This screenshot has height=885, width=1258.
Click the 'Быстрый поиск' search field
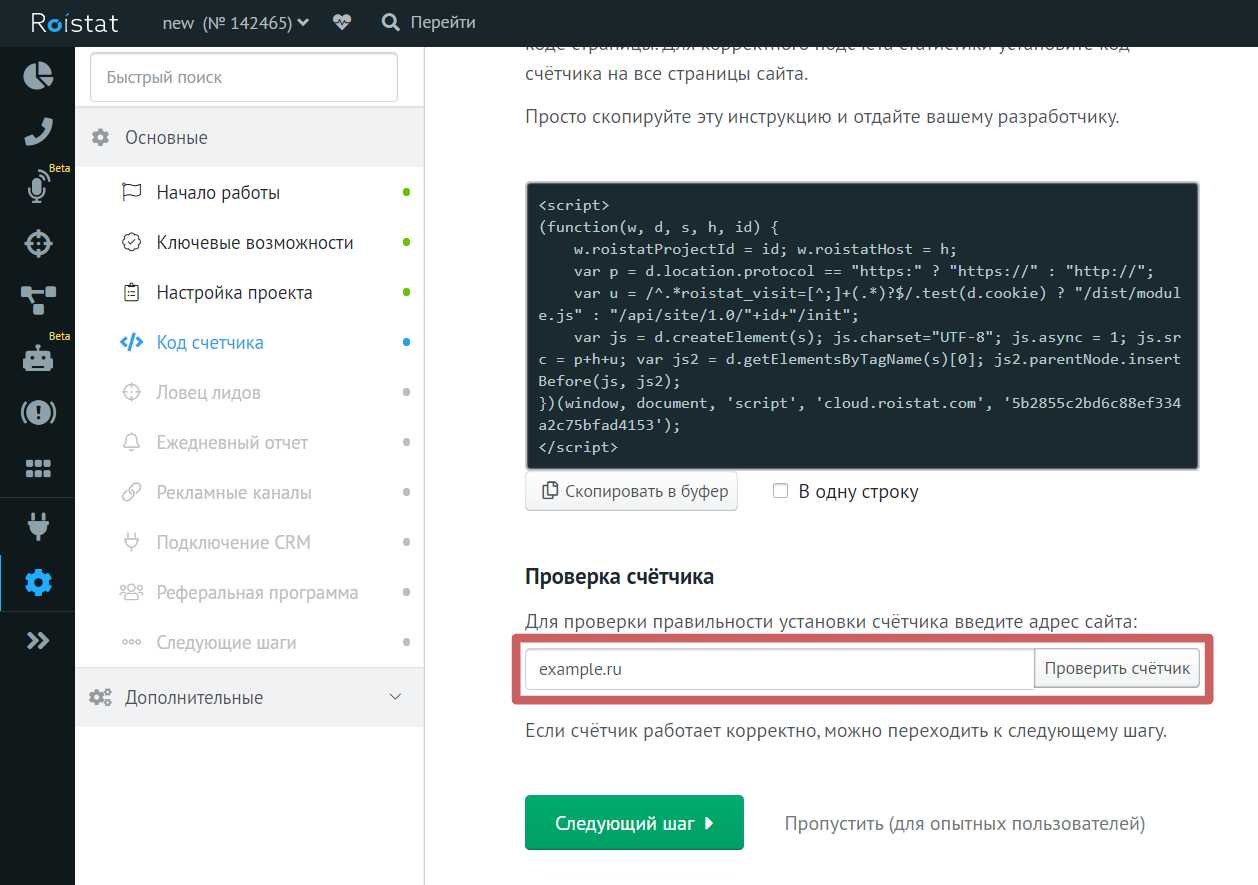pyautogui.click(x=244, y=77)
